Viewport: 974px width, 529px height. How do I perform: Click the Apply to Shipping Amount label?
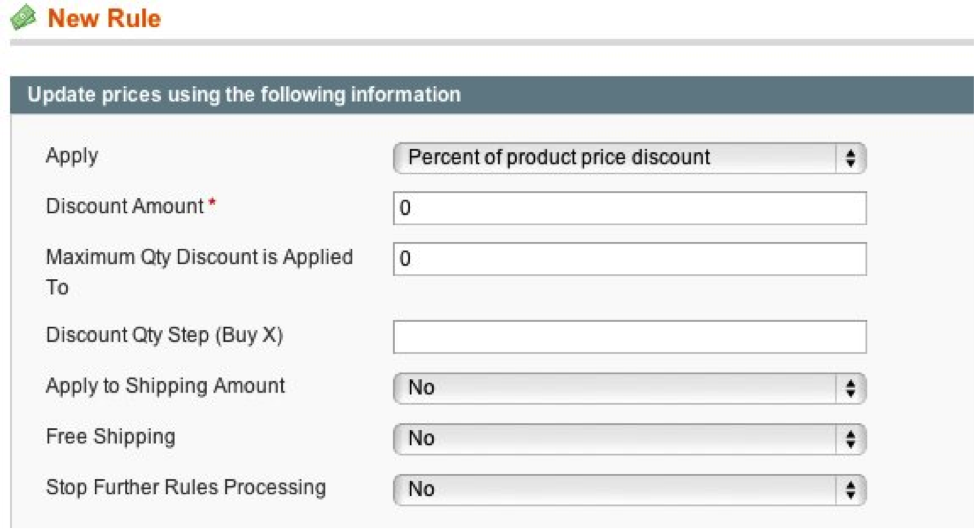(165, 386)
